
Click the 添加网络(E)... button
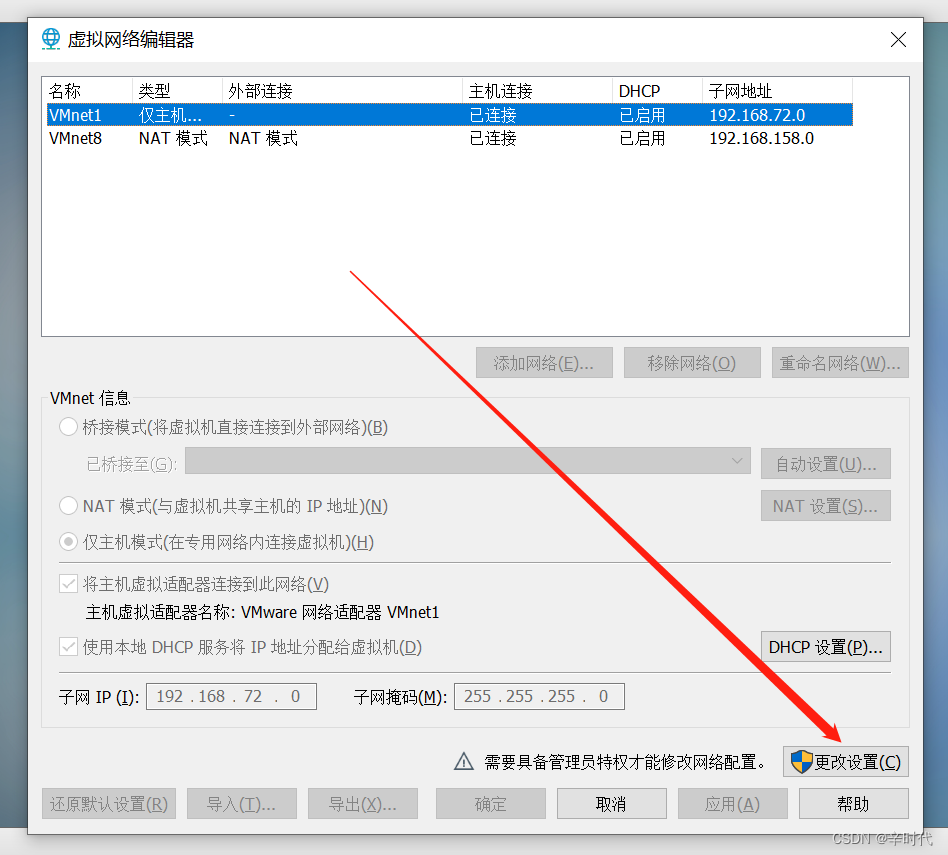coord(544,363)
